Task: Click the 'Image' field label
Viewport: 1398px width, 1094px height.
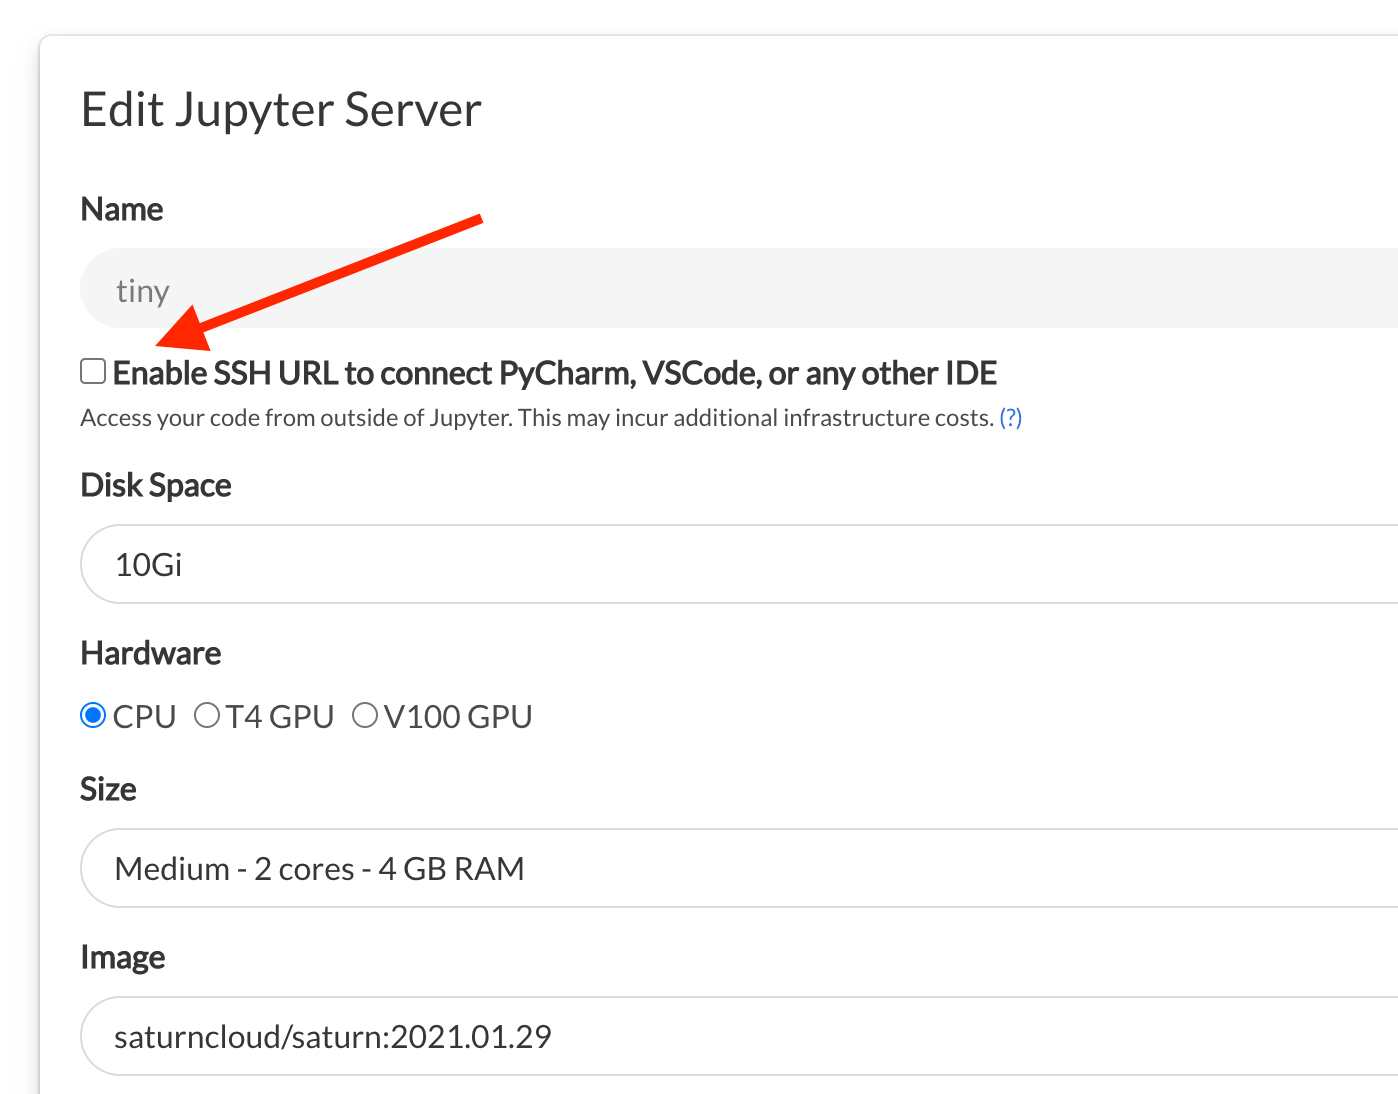Action: [x=123, y=957]
